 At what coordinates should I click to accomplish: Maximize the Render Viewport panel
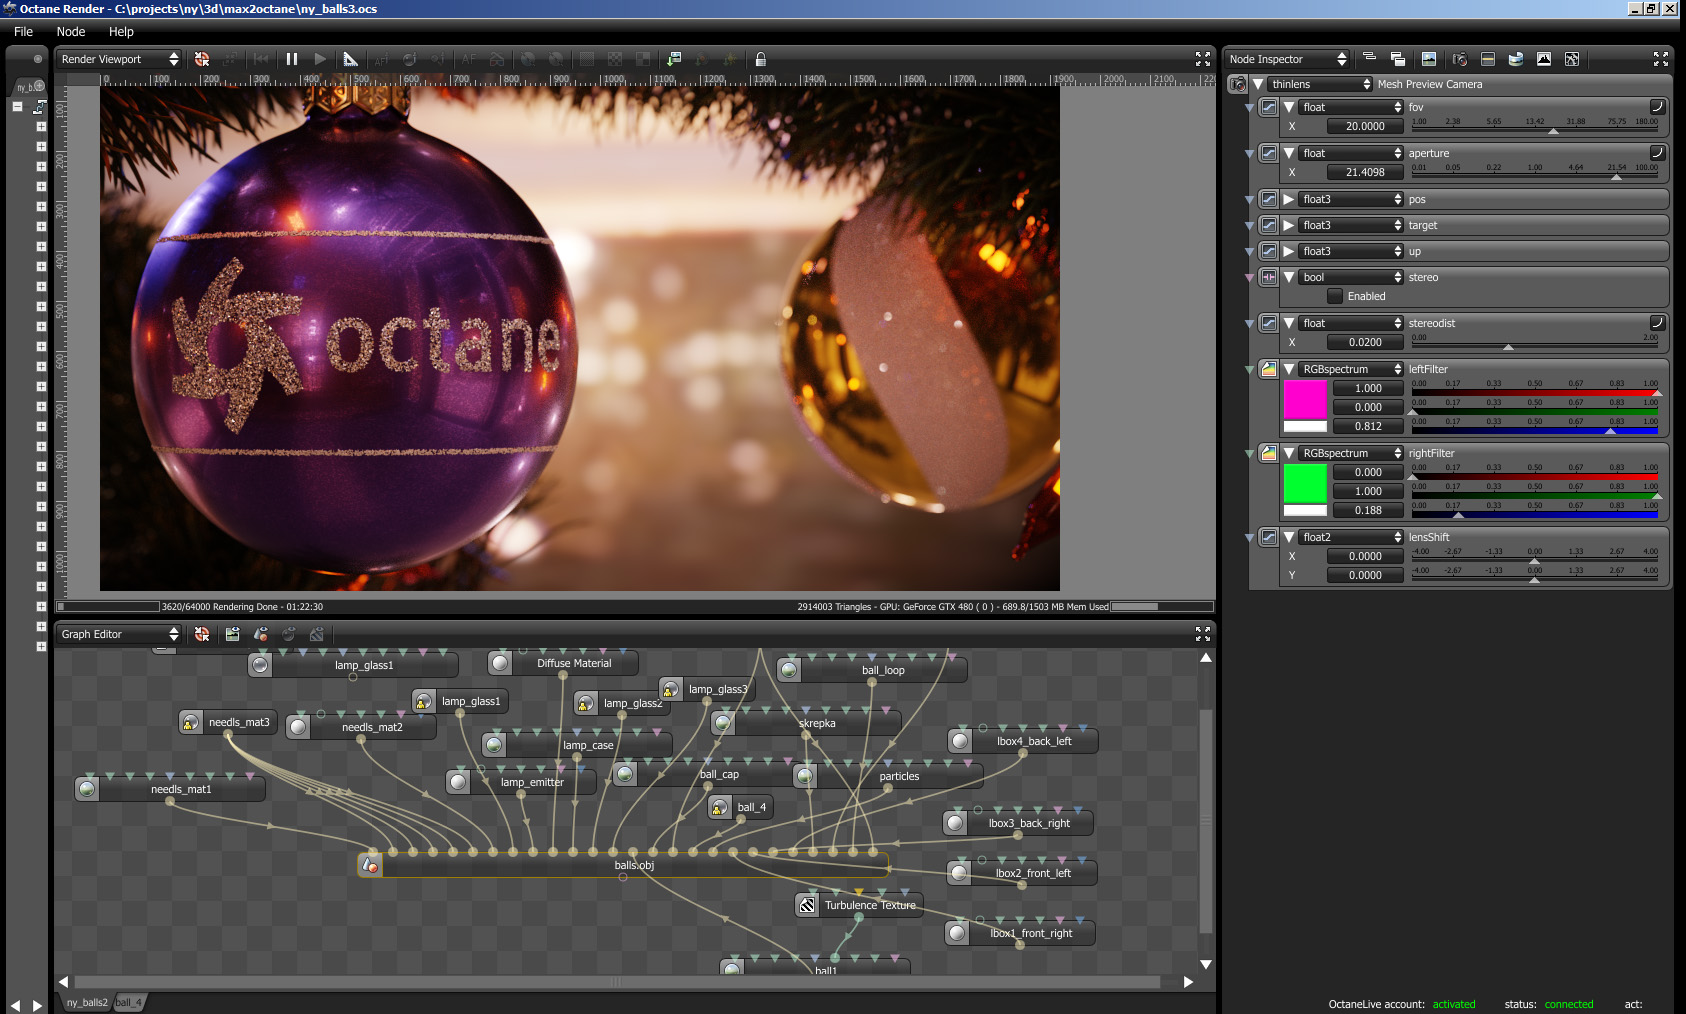[1203, 59]
